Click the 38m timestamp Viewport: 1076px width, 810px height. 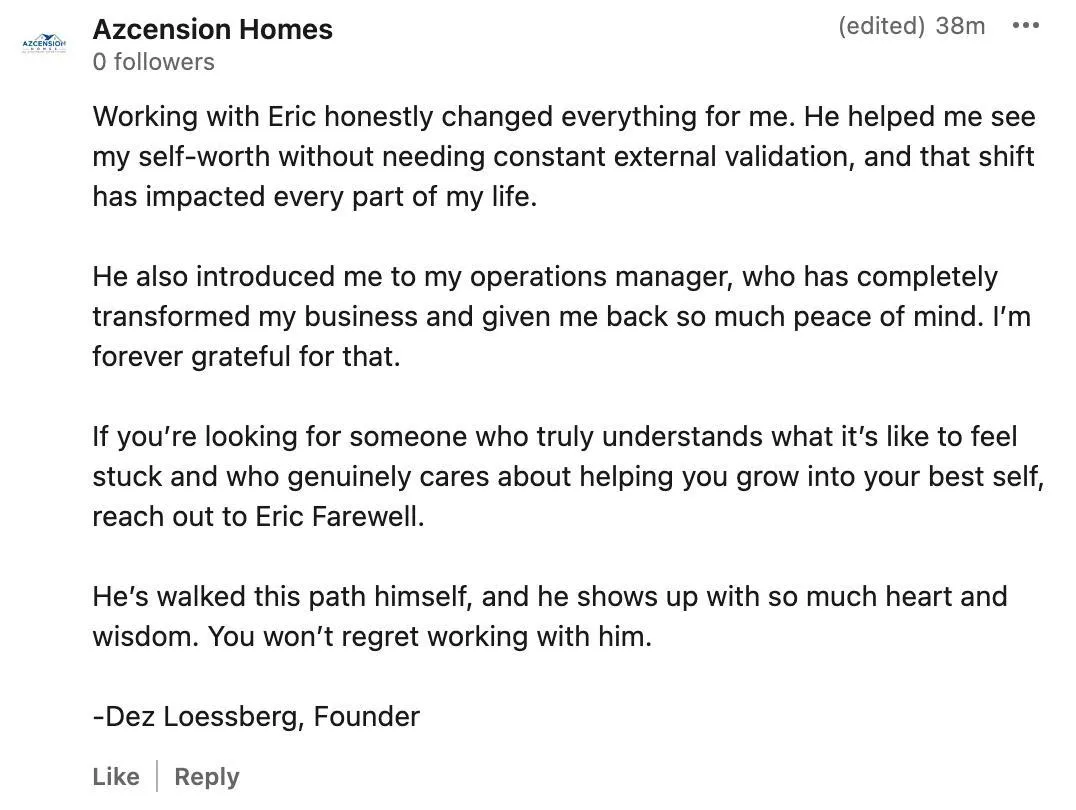point(960,26)
